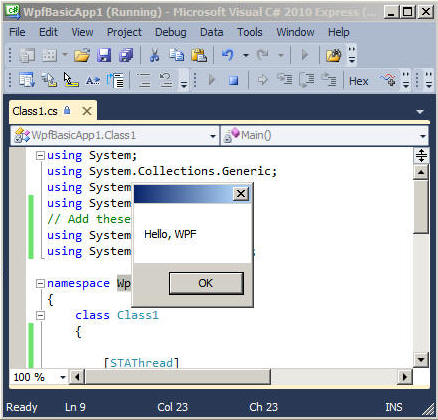Open standard toolbar options overflow
This screenshot has width=438, height=420.
(352, 55)
